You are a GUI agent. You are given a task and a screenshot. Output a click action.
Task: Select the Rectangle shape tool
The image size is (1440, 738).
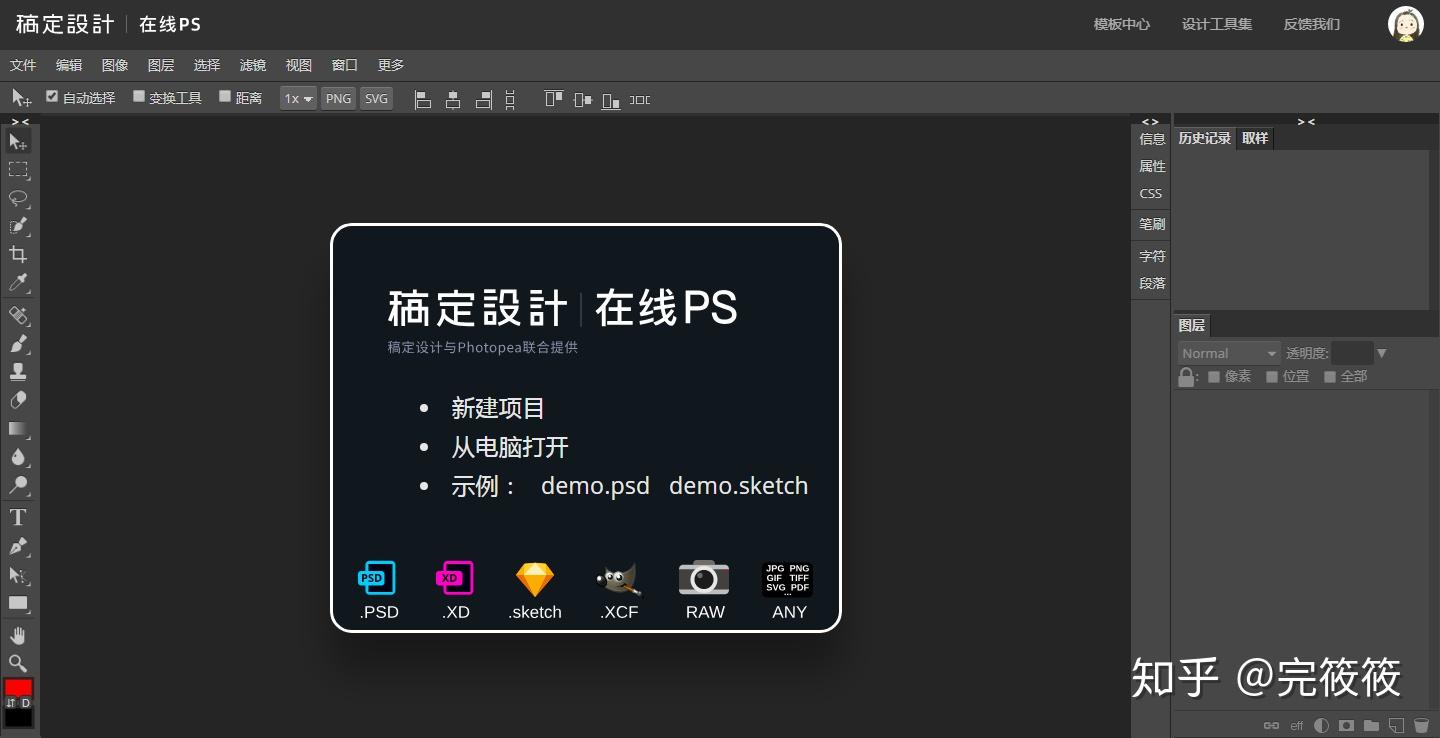(18, 603)
